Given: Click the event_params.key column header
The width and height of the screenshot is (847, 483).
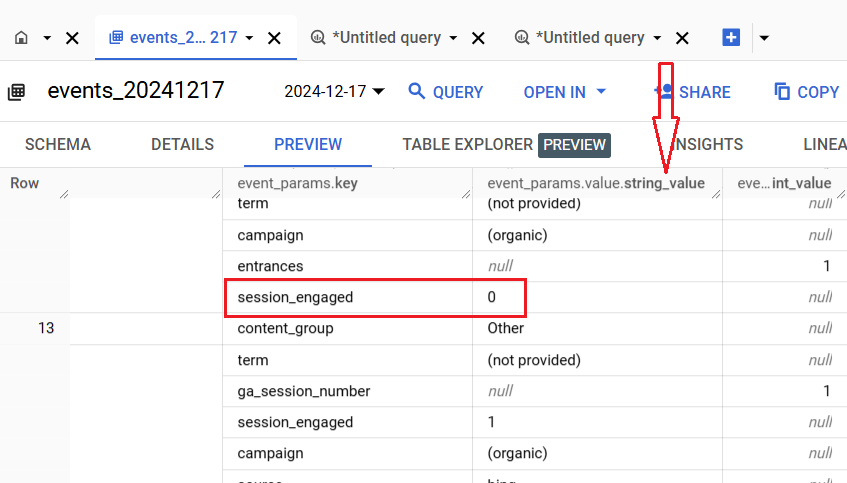Looking at the screenshot, I should (298, 183).
